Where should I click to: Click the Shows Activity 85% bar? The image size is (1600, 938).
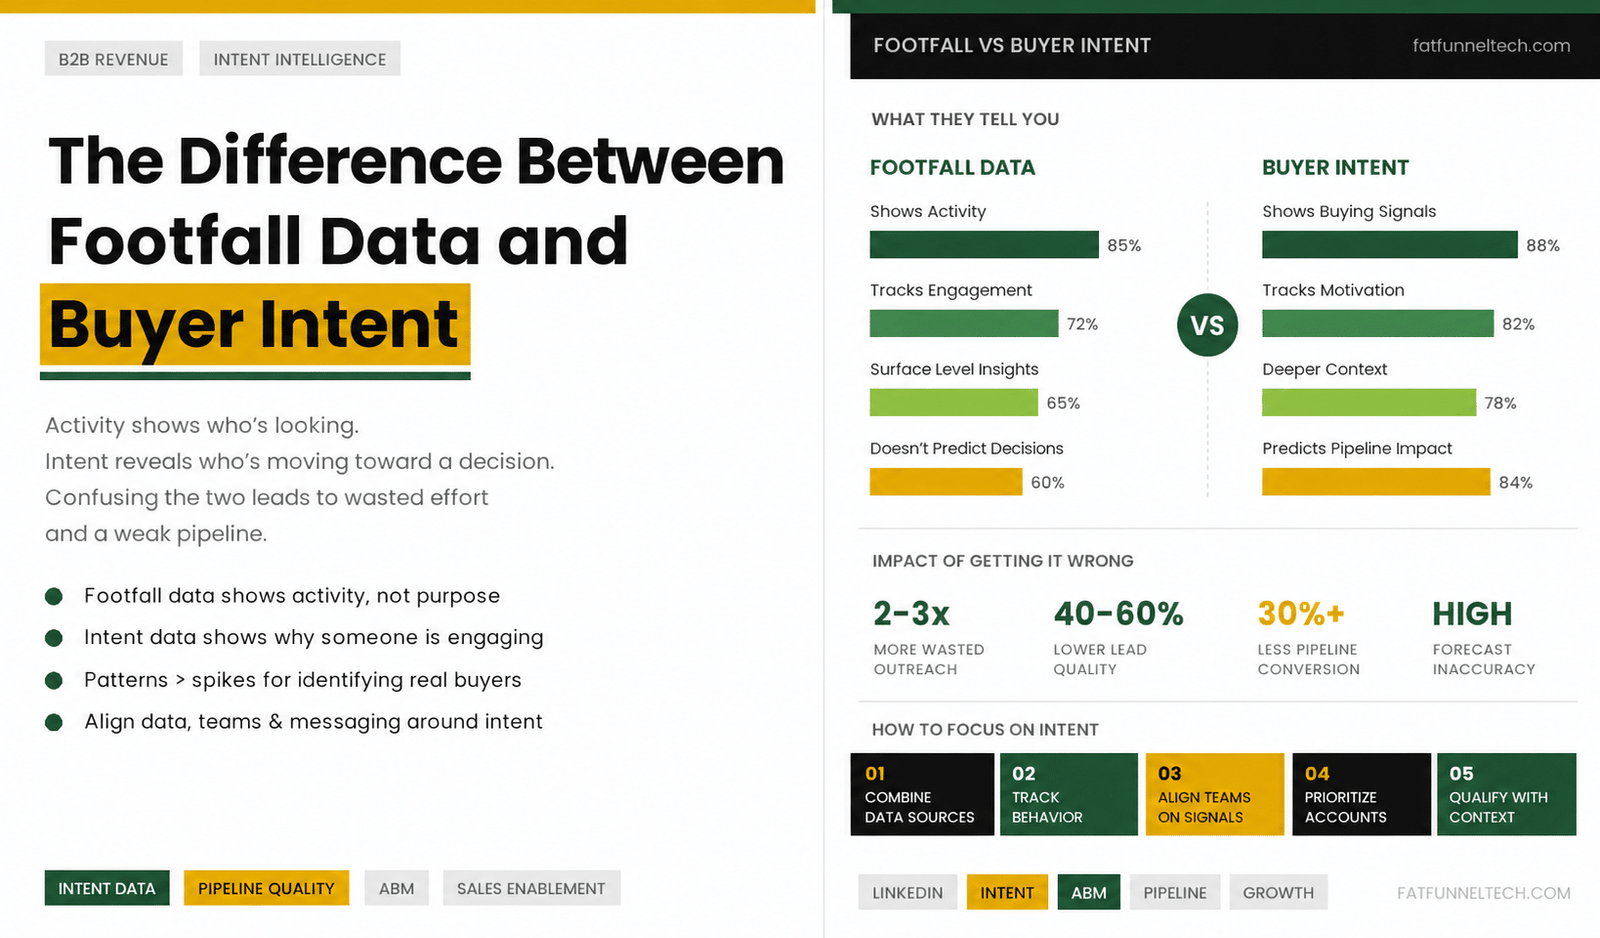point(984,245)
